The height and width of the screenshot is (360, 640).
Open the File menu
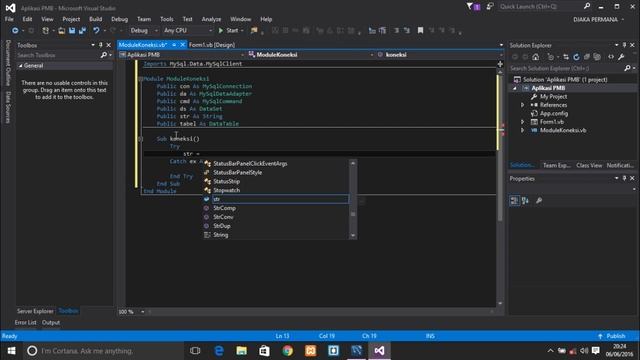tap(9, 19)
